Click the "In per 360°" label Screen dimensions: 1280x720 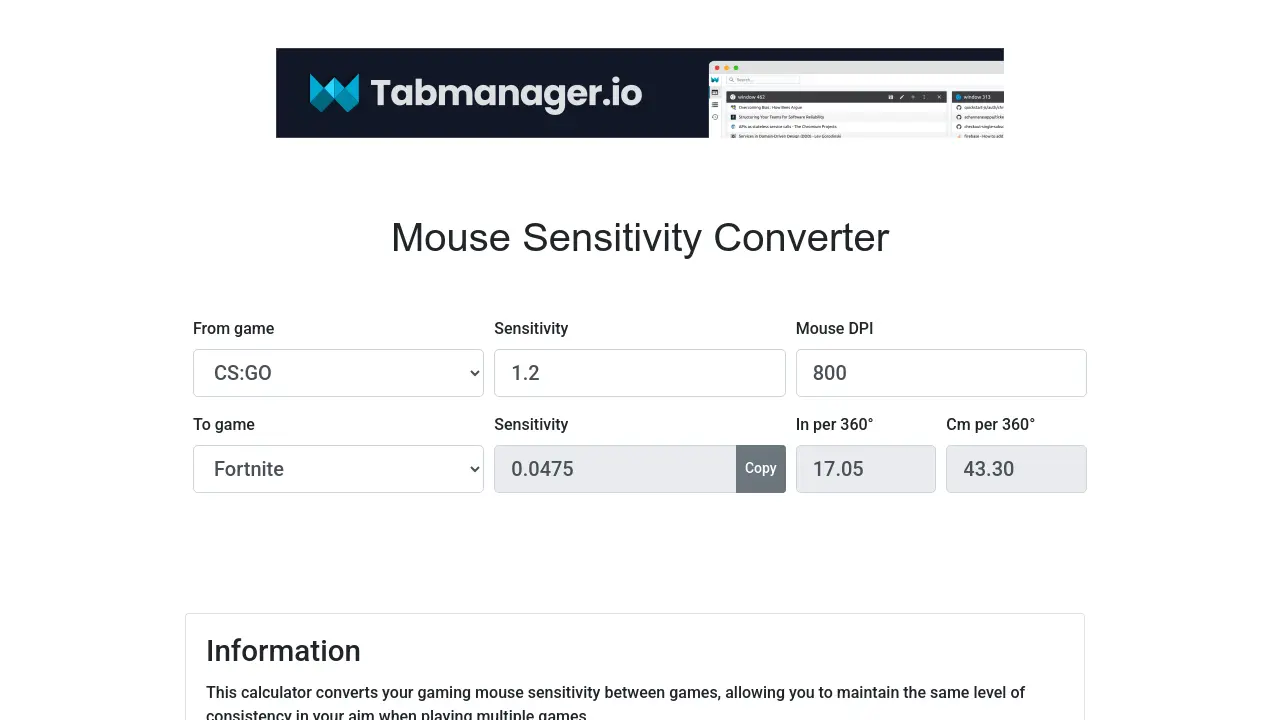coord(834,425)
